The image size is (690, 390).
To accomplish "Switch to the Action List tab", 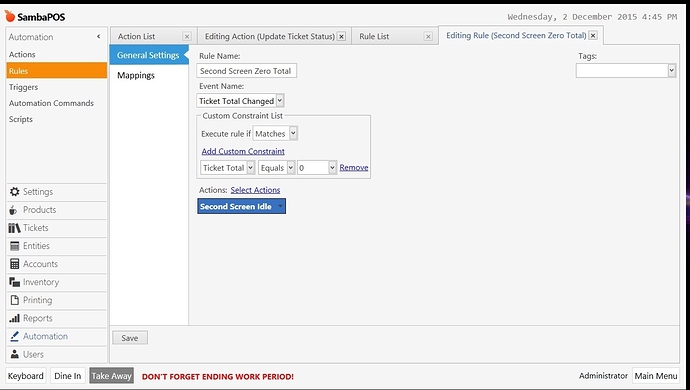I will [x=136, y=37].
